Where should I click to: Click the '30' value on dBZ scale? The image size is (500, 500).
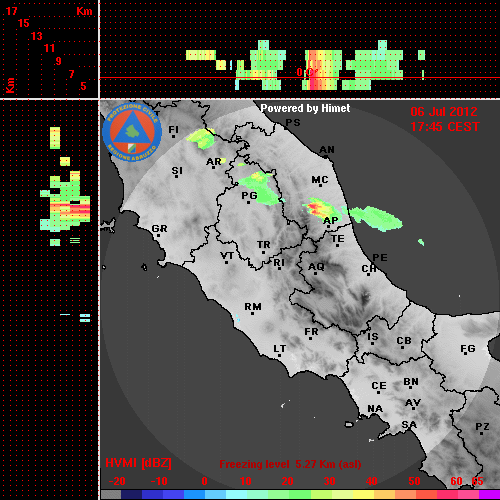[x=329, y=481]
